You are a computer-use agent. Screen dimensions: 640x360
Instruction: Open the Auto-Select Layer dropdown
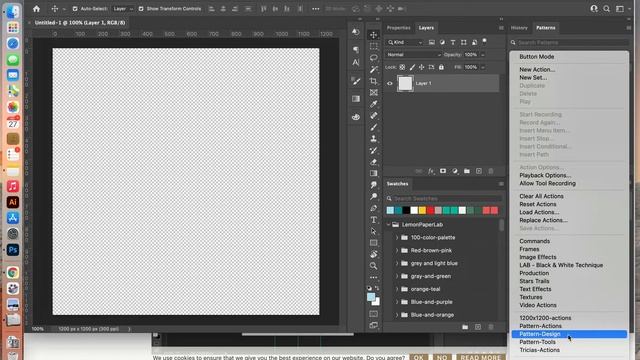pyautogui.click(x=123, y=9)
